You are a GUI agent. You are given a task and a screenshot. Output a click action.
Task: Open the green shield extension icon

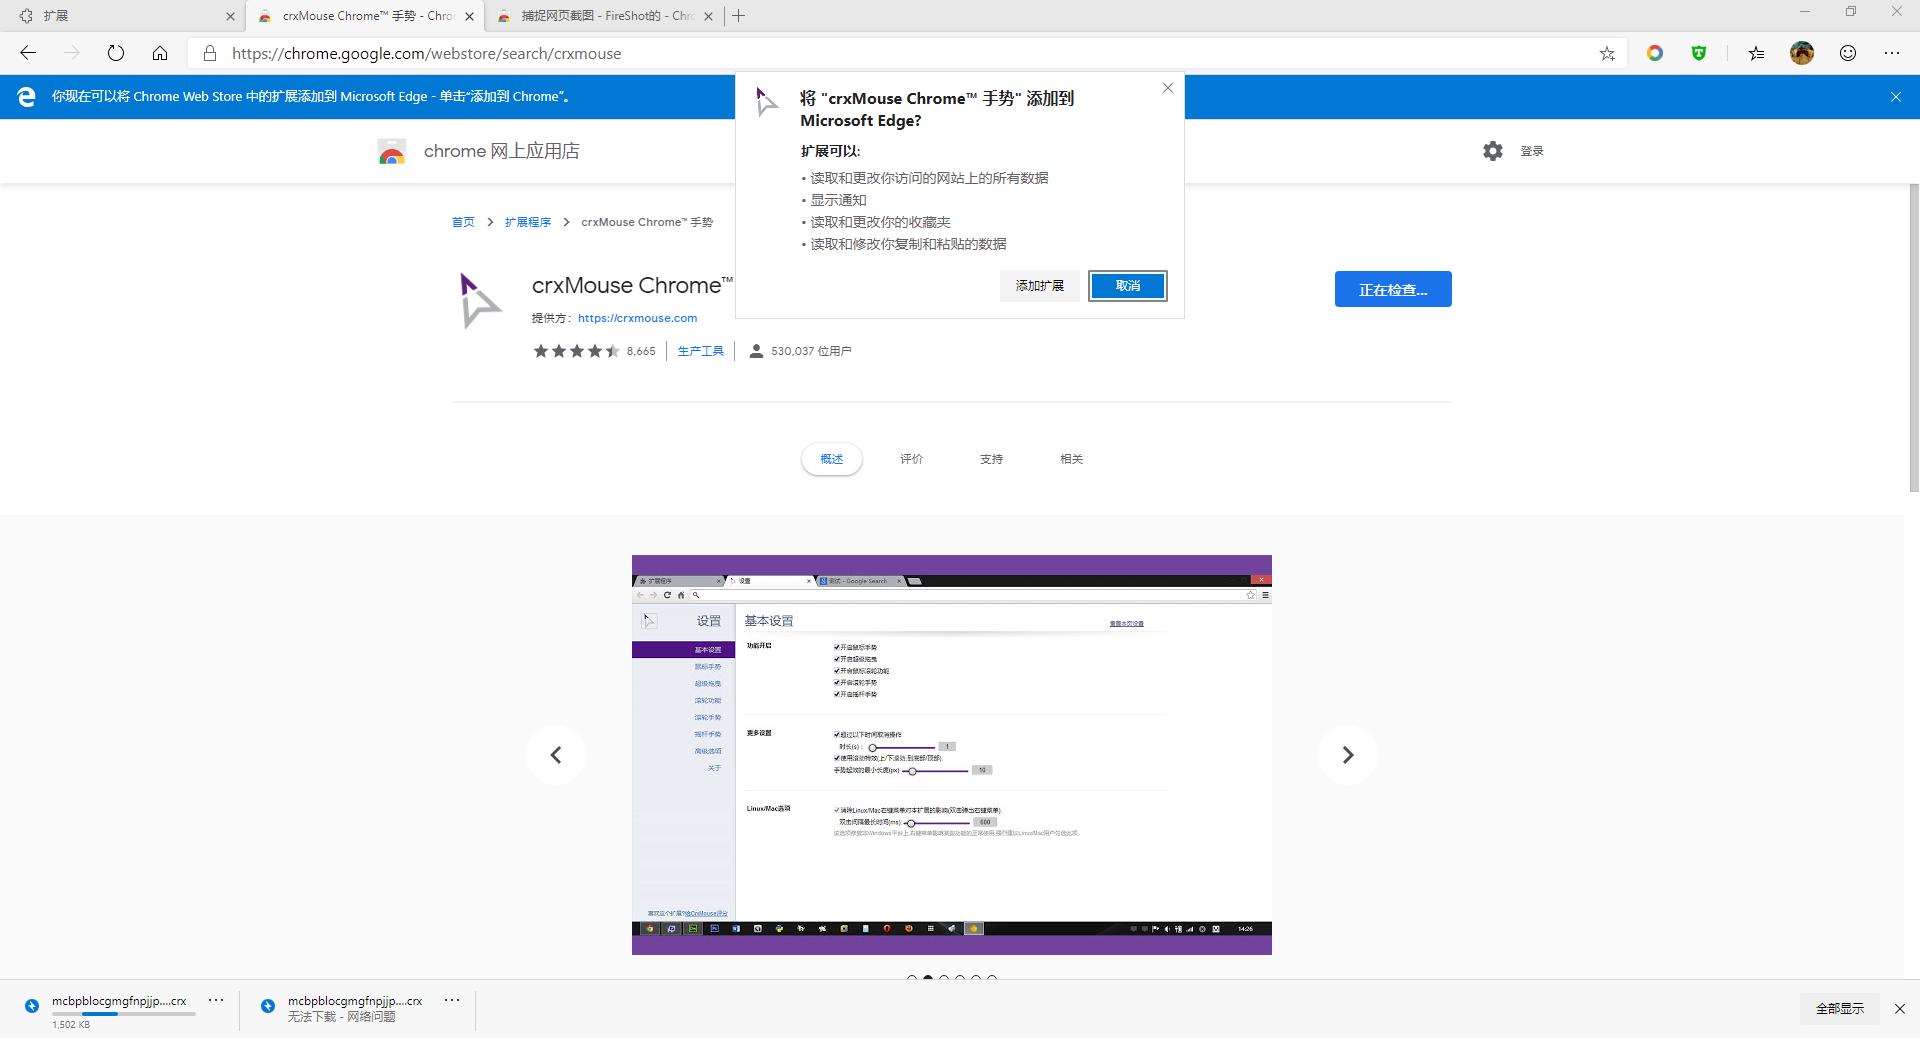tap(1699, 53)
